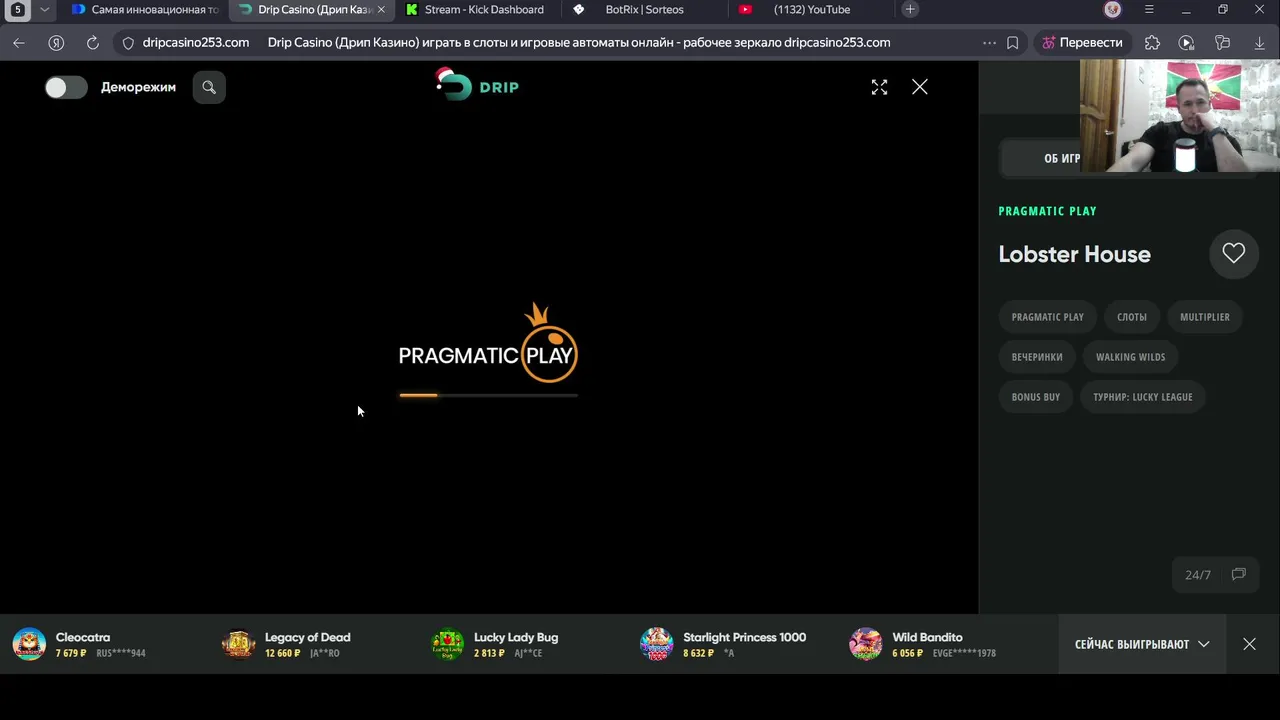
Task: Open Starlight Princess 1000 game icon
Action: [656, 644]
